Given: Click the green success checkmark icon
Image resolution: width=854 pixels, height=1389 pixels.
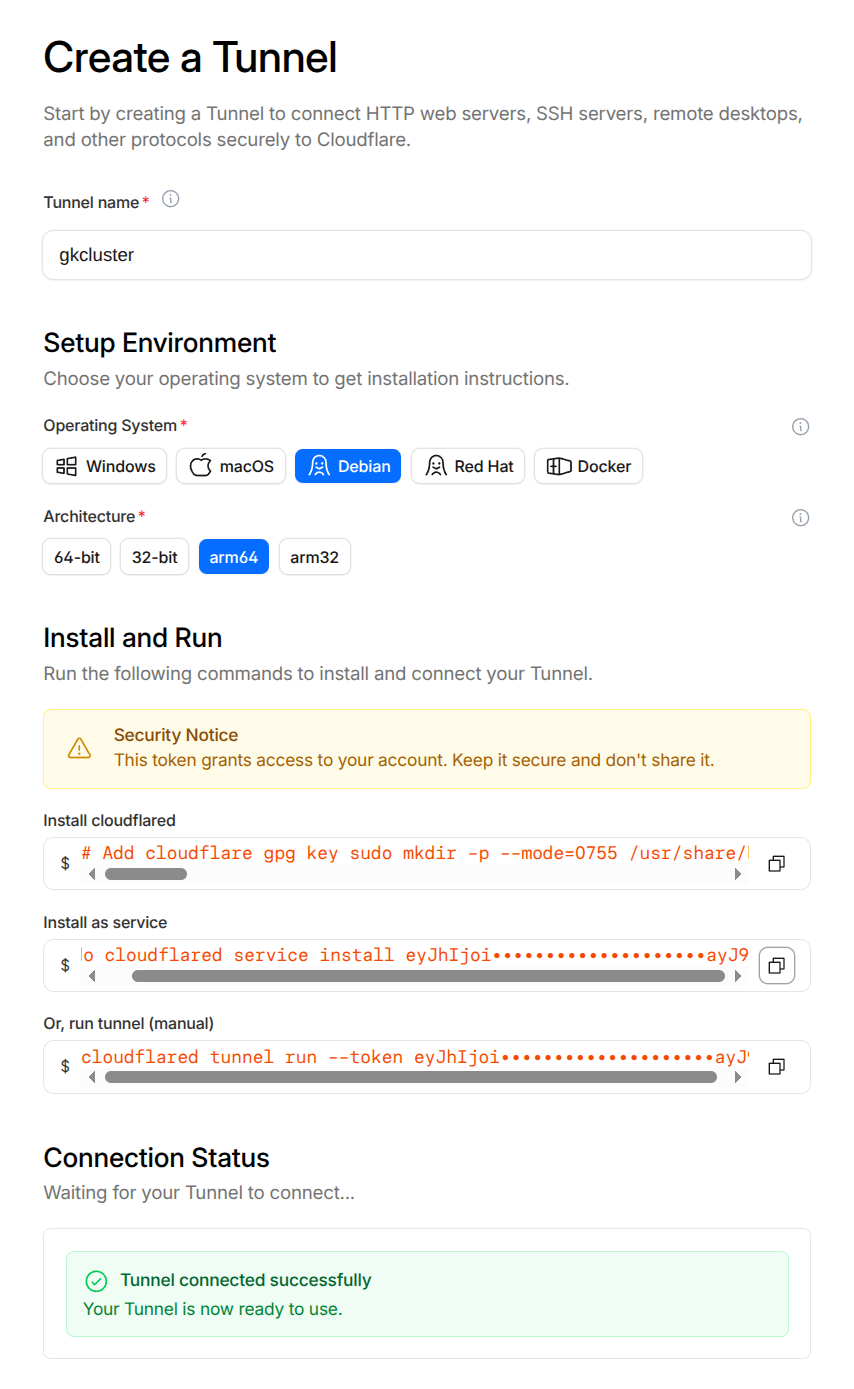Looking at the screenshot, I should tap(96, 1281).
